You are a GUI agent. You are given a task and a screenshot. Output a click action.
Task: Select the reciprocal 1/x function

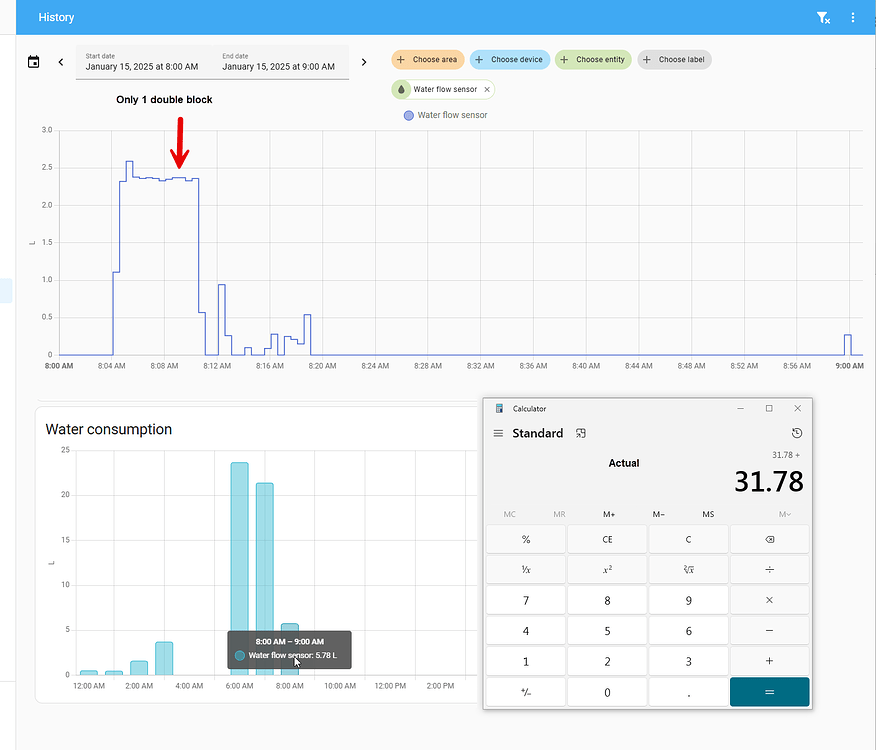525,569
